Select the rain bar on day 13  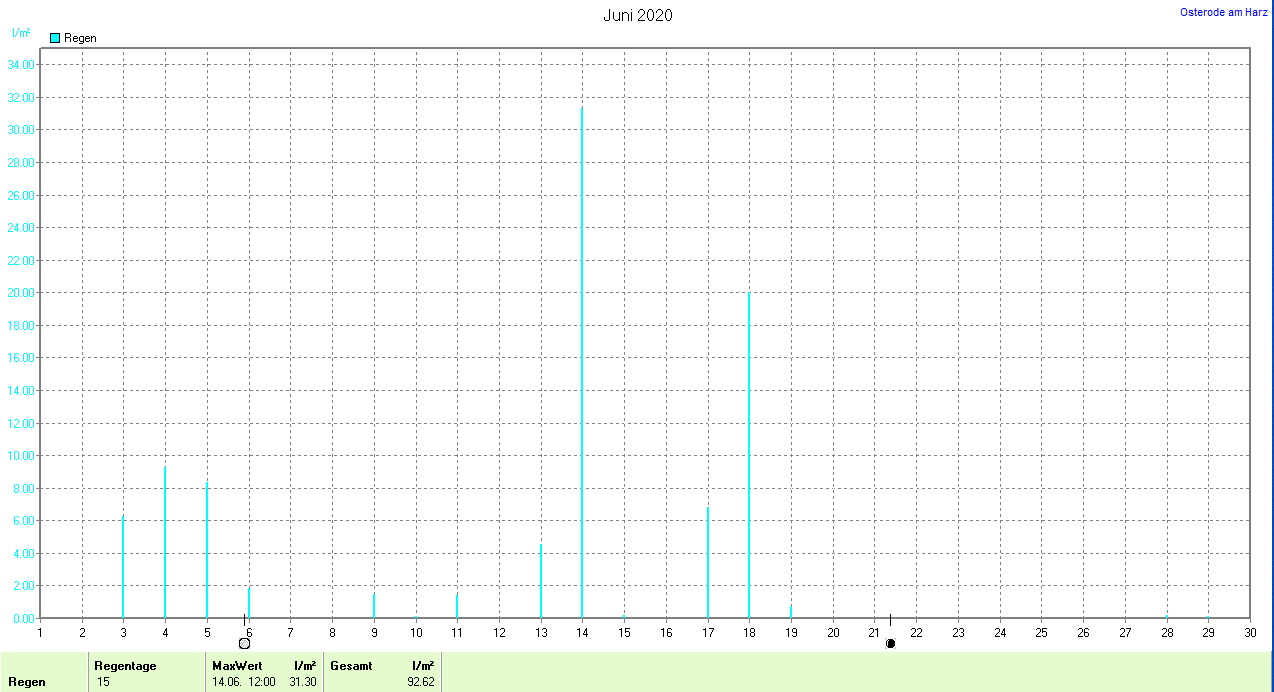[541, 581]
